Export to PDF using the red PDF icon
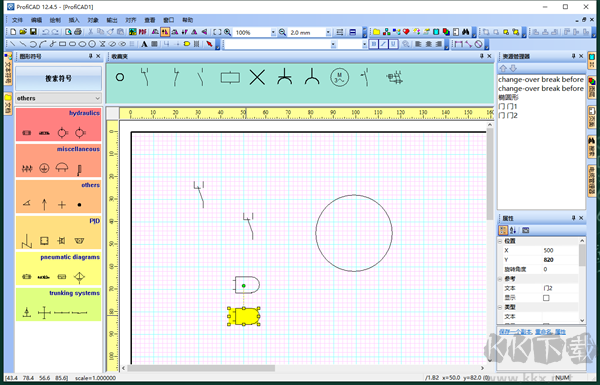 (x=143, y=32)
